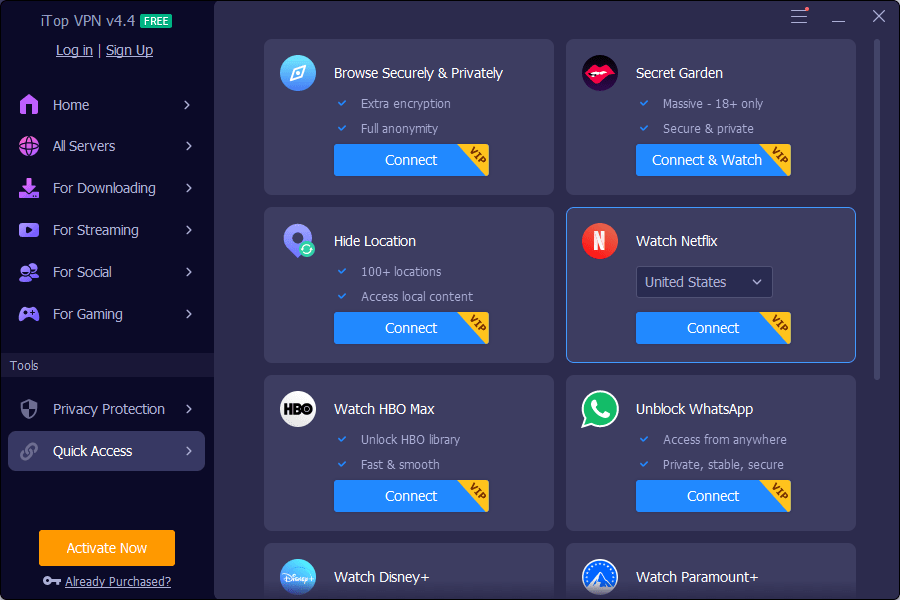
Task: Click the 100+ locations text
Action: [401, 272]
